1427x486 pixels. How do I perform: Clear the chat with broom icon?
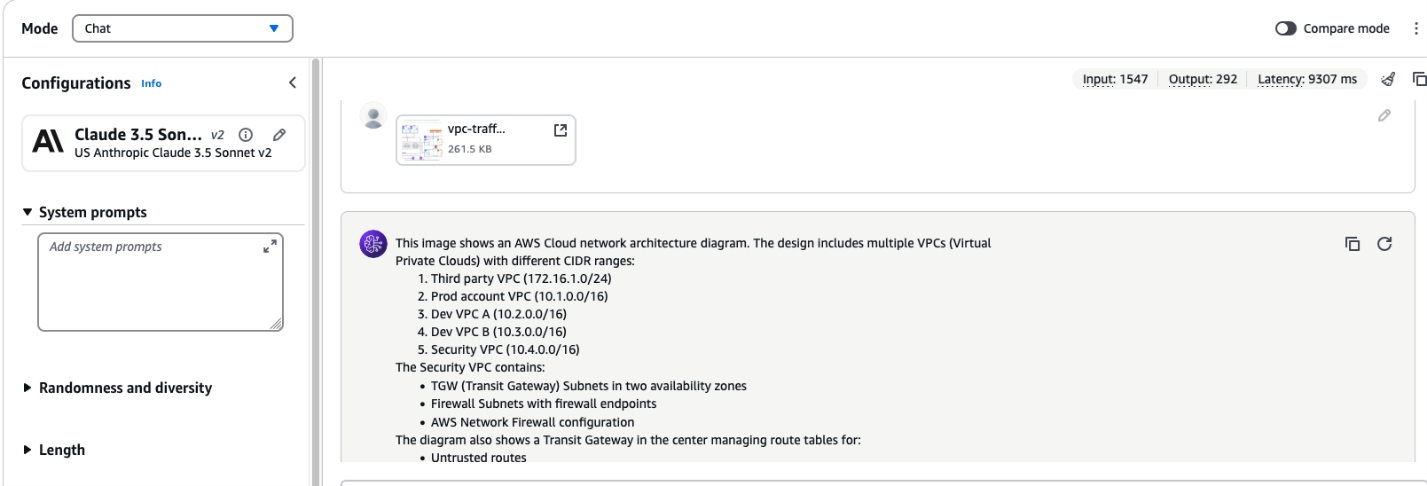point(1387,79)
